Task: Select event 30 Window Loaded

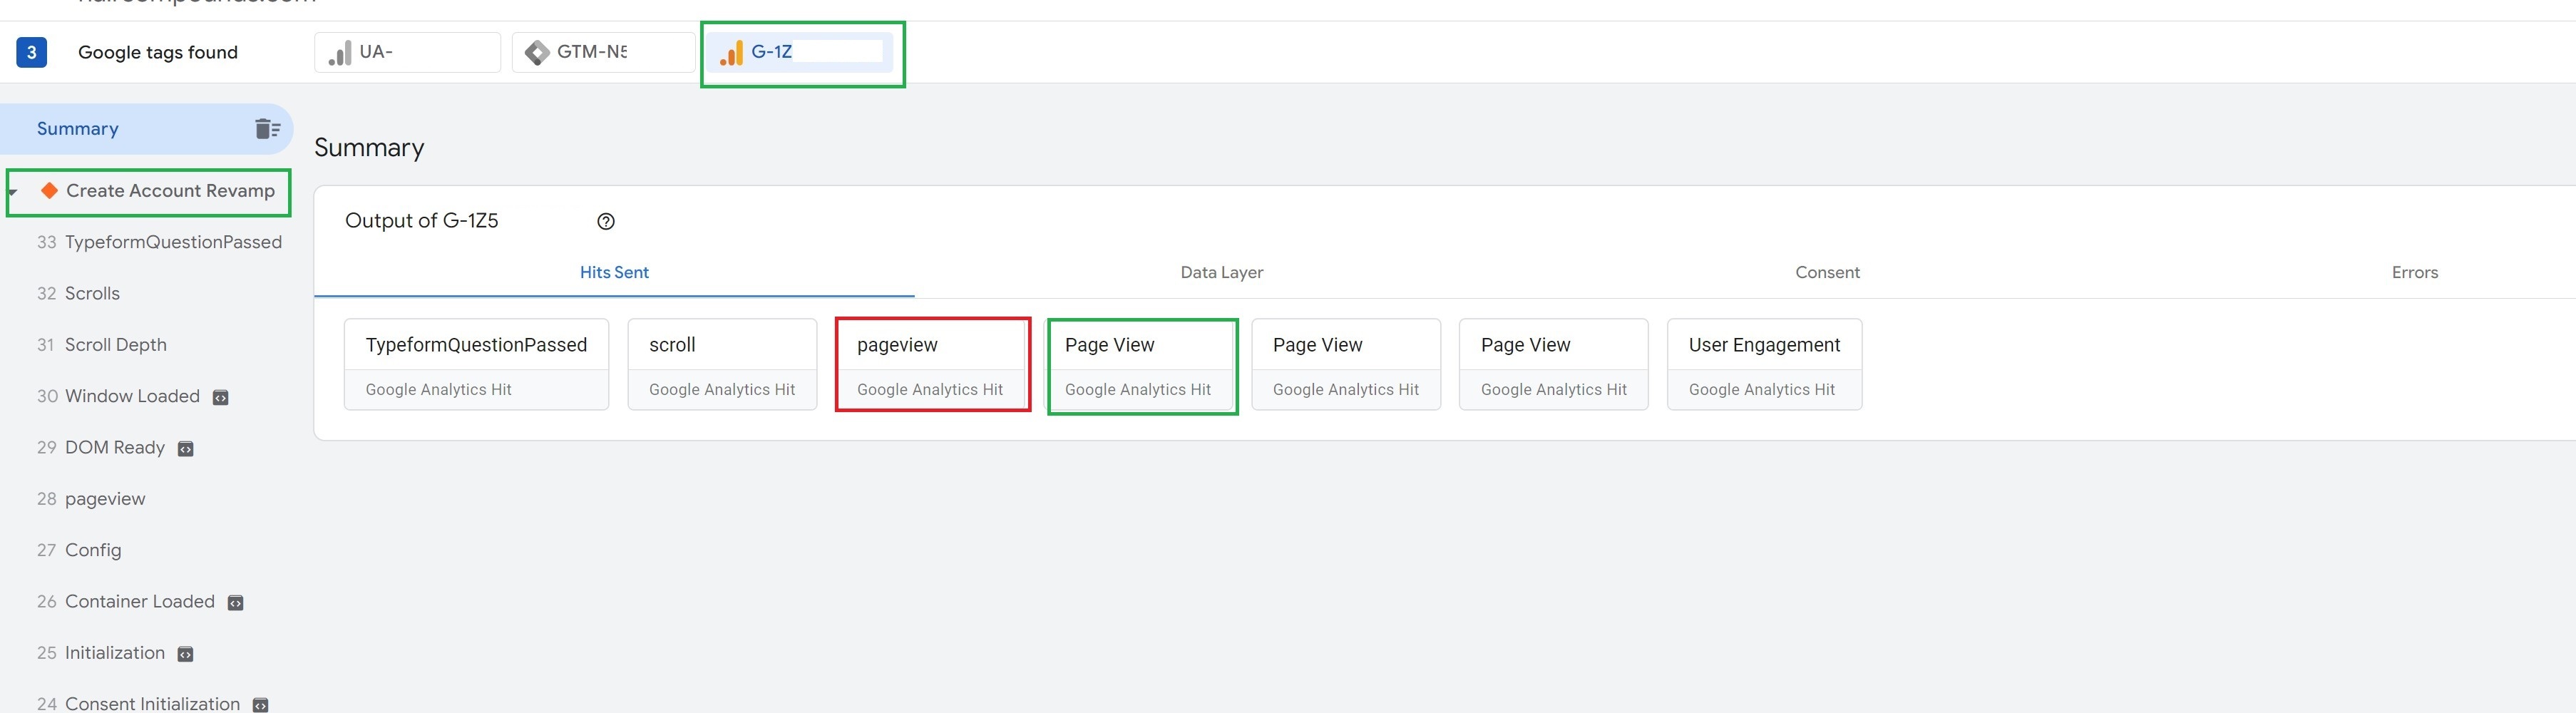Action: (118, 396)
